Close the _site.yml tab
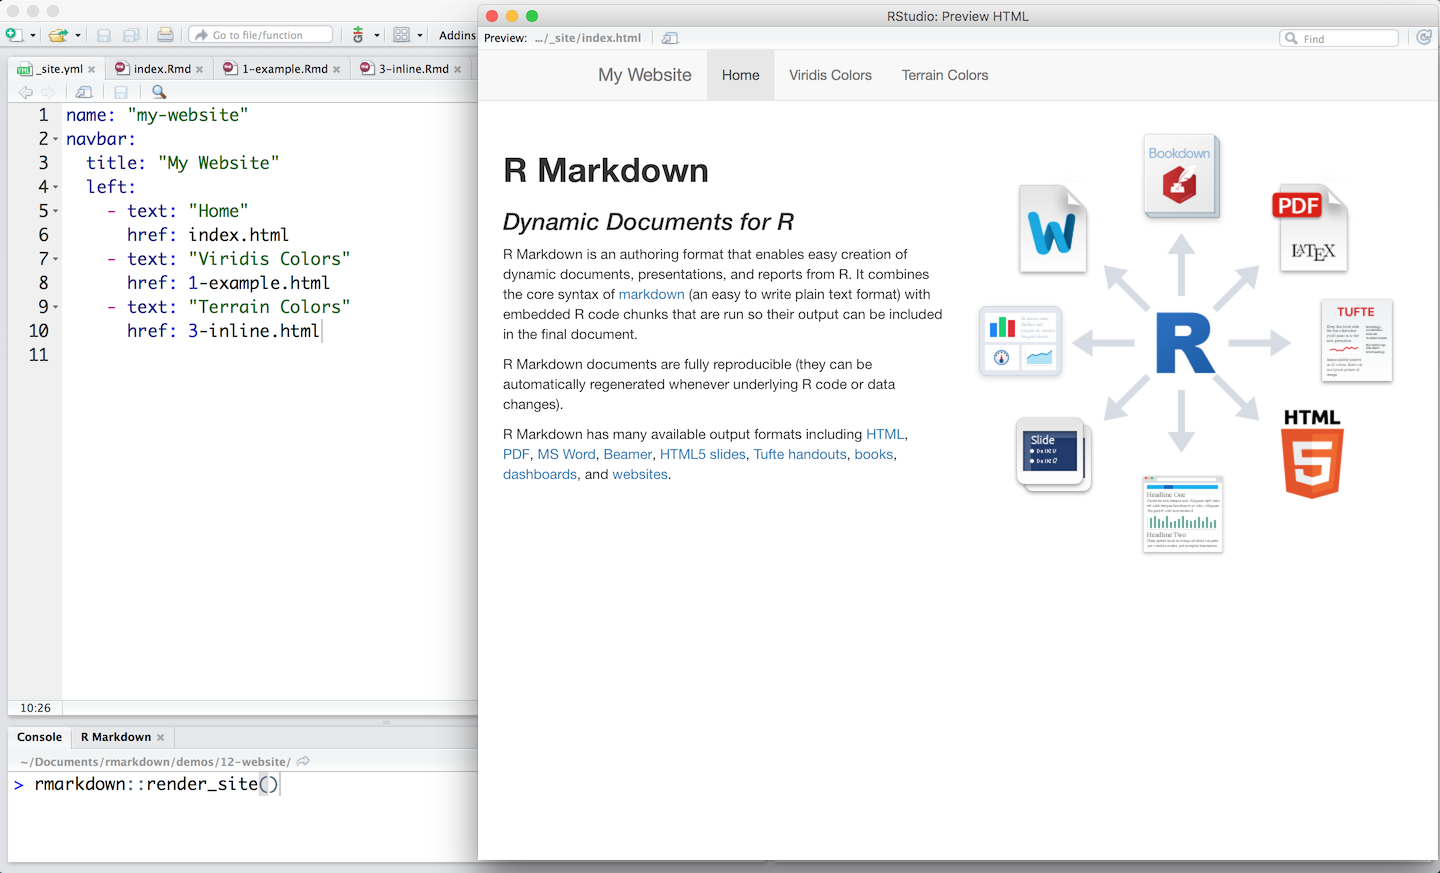 (92, 70)
